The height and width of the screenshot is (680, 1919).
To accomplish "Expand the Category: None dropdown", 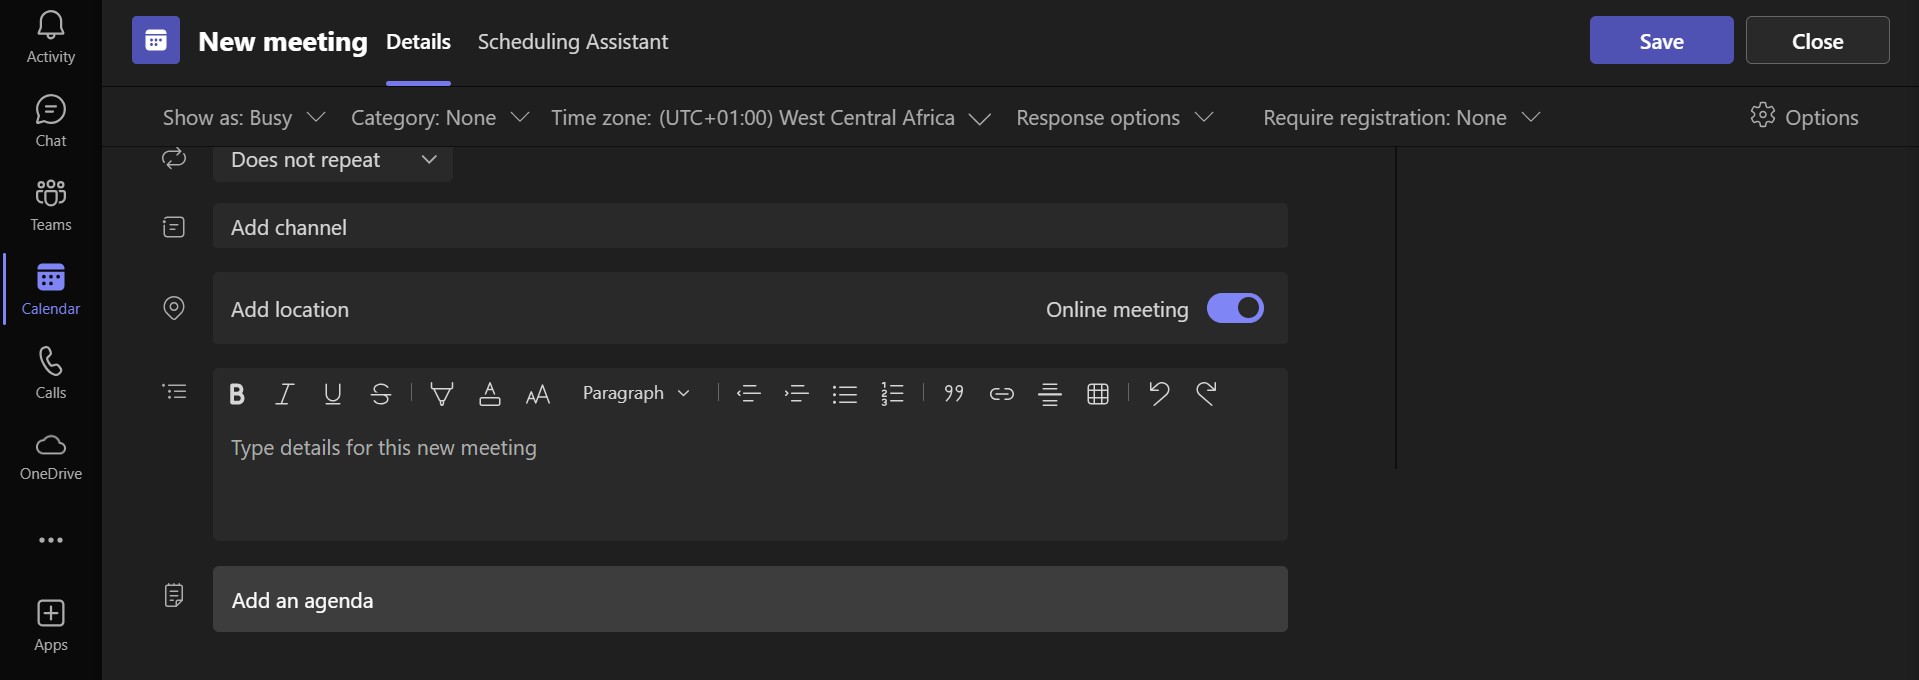I will (440, 118).
